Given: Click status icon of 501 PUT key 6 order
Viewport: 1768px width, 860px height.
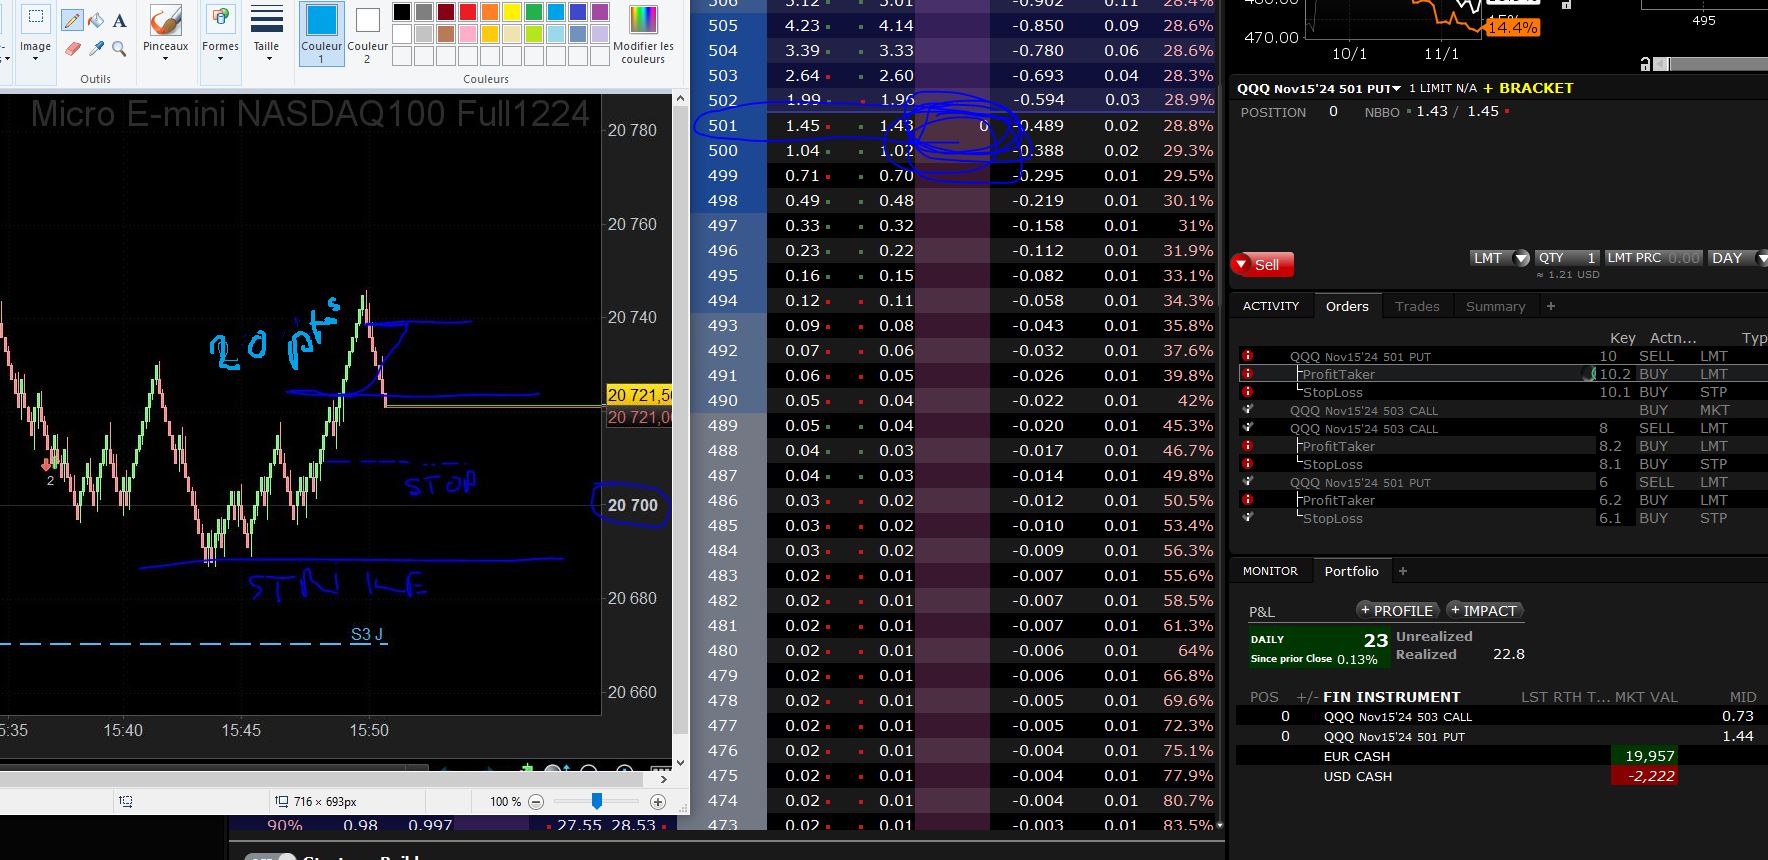Looking at the screenshot, I should click(1247, 482).
